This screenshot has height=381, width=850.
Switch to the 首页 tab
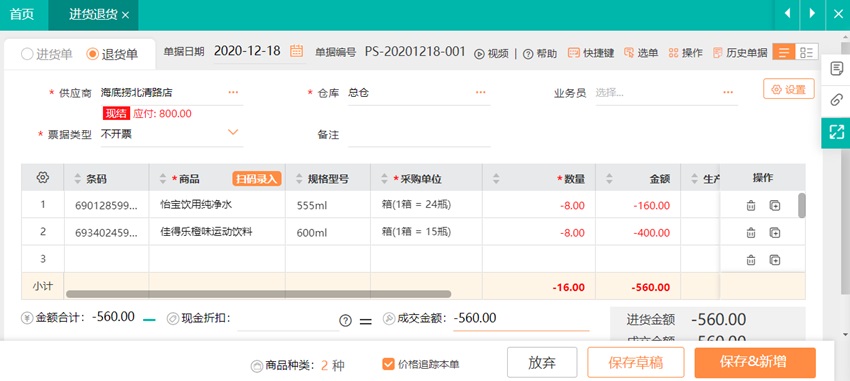coord(22,15)
